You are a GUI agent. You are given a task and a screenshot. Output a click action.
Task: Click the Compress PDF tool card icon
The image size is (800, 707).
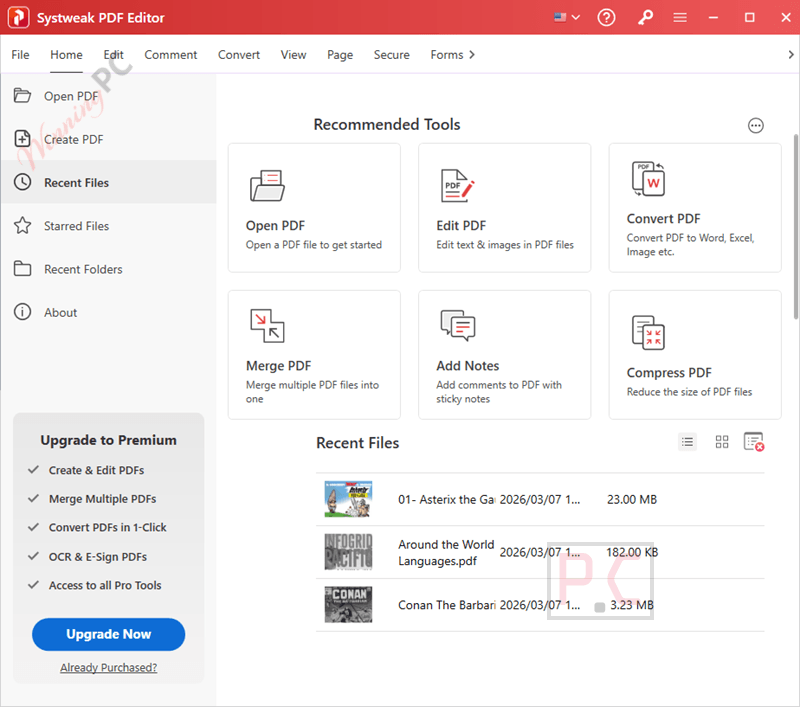[648, 333]
